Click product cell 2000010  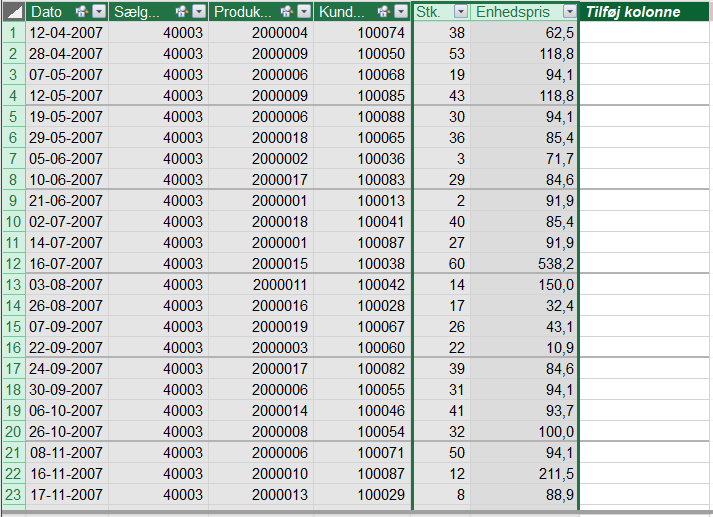[261, 474]
